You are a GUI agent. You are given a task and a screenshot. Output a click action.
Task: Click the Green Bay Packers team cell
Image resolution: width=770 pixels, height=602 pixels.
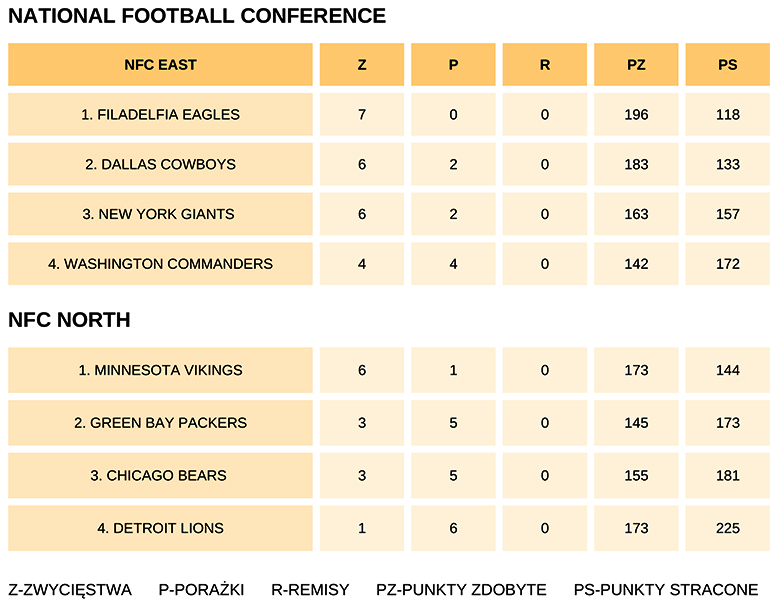(x=160, y=423)
